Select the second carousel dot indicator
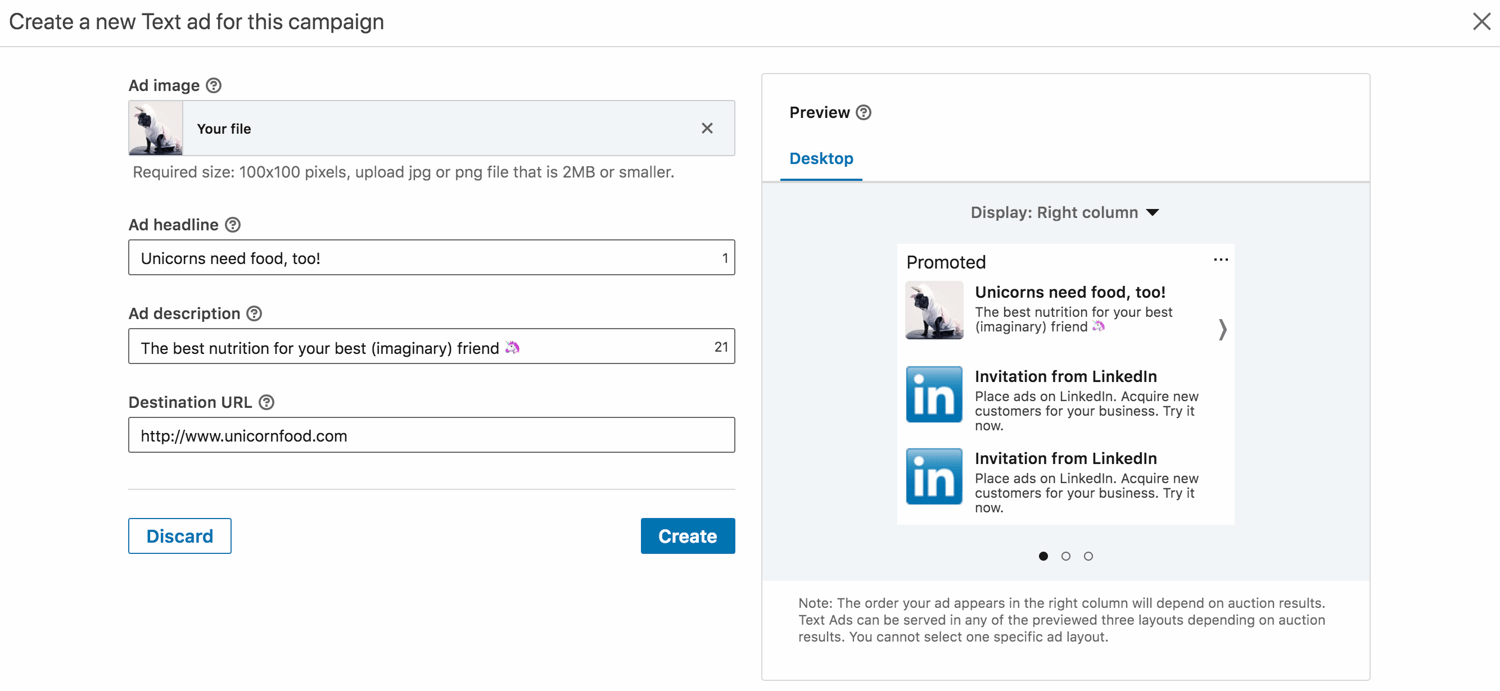 [x=1066, y=556]
